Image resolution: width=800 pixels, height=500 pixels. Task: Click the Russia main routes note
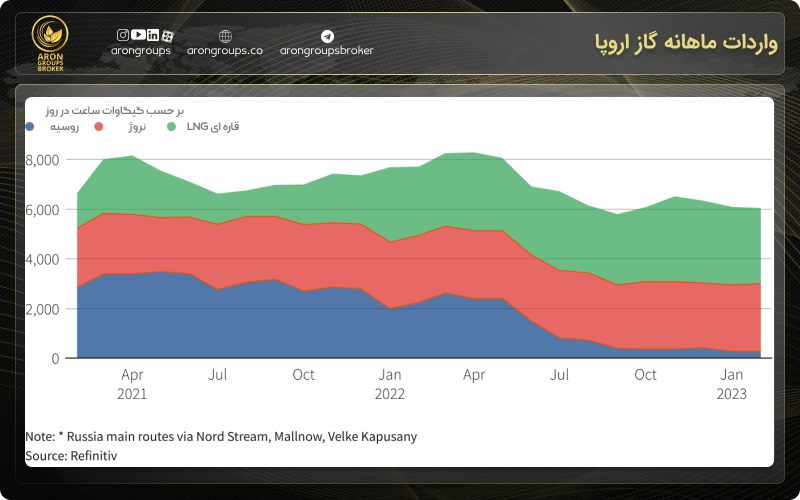(x=221, y=437)
